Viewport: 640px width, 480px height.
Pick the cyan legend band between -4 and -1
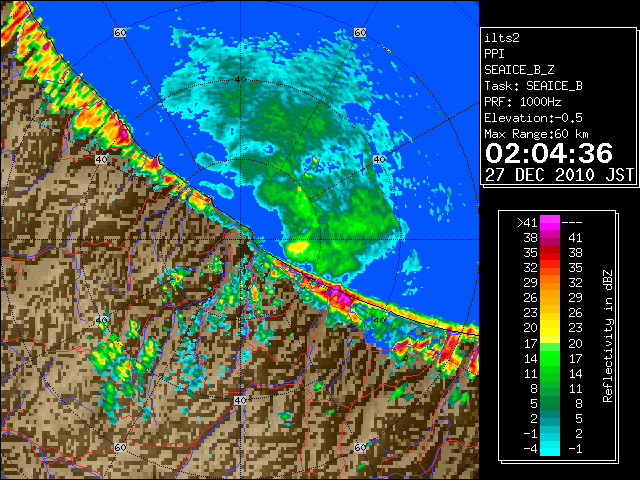tap(550, 449)
